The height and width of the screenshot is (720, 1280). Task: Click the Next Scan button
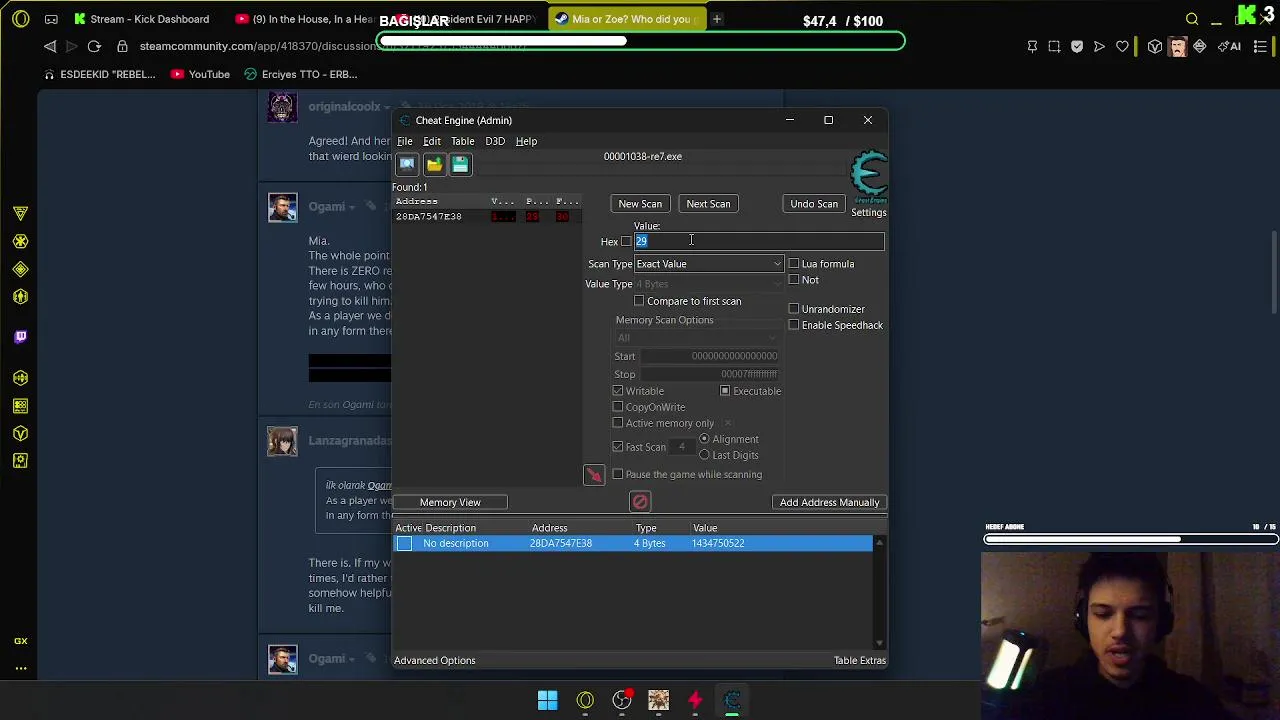708,204
